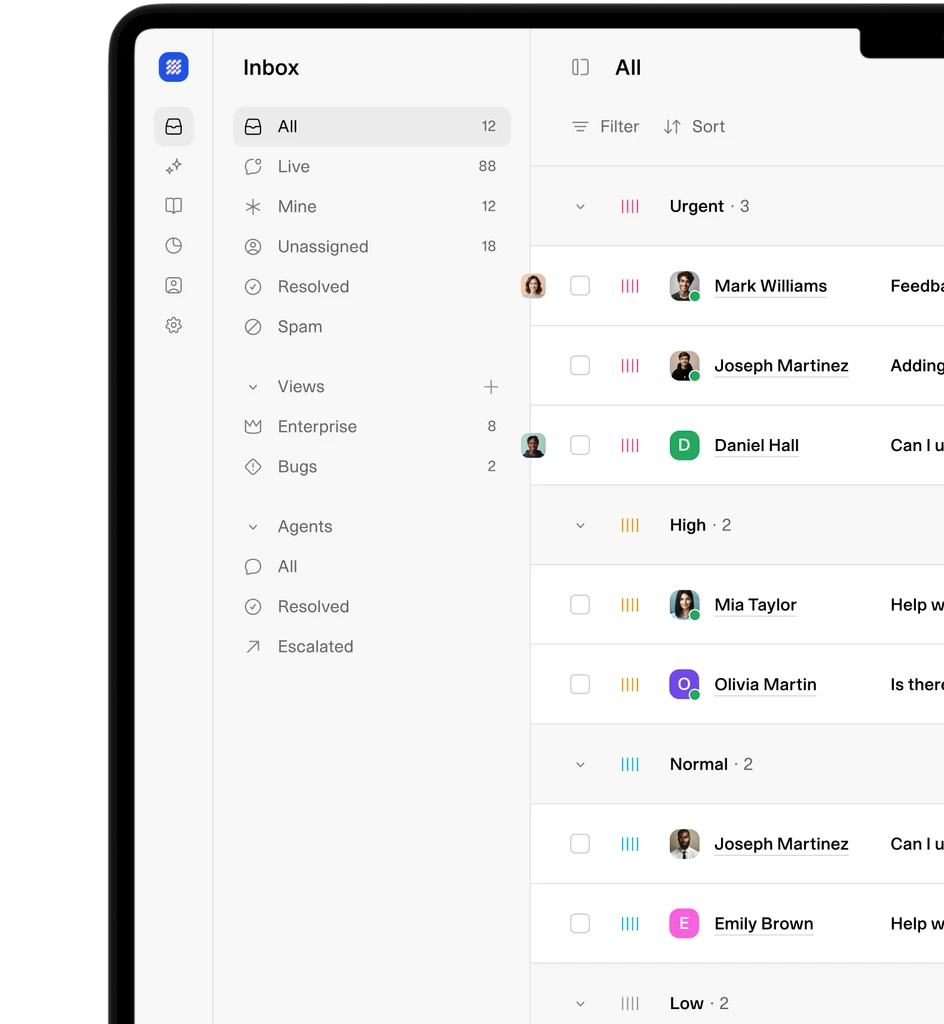This screenshot has width=944, height=1024.
Task: Tick the checkbox in Olivia Martin's row
Action: [580, 684]
